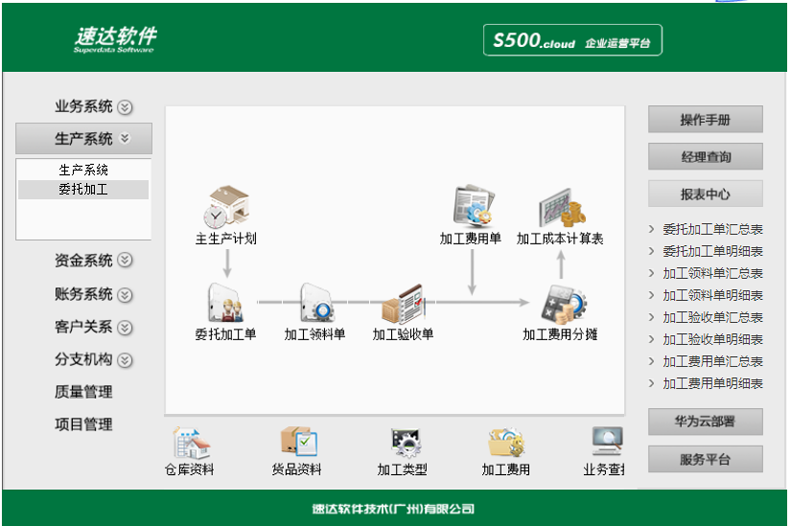This screenshot has width=790, height=526.
Task: Collapse the 生产系统 double chevron
Action: (125, 138)
